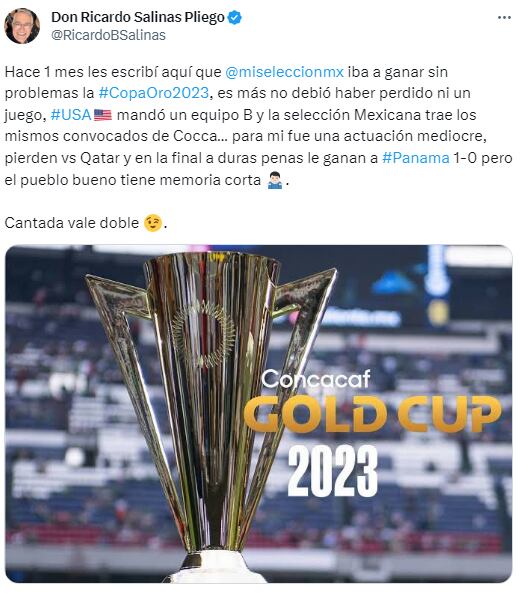Open the Don Ricardo Salinas Pliego display name

click(138, 17)
